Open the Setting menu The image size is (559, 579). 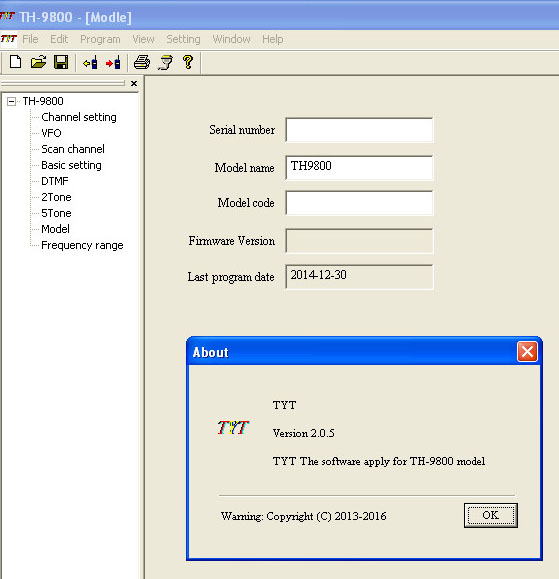(x=183, y=39)
